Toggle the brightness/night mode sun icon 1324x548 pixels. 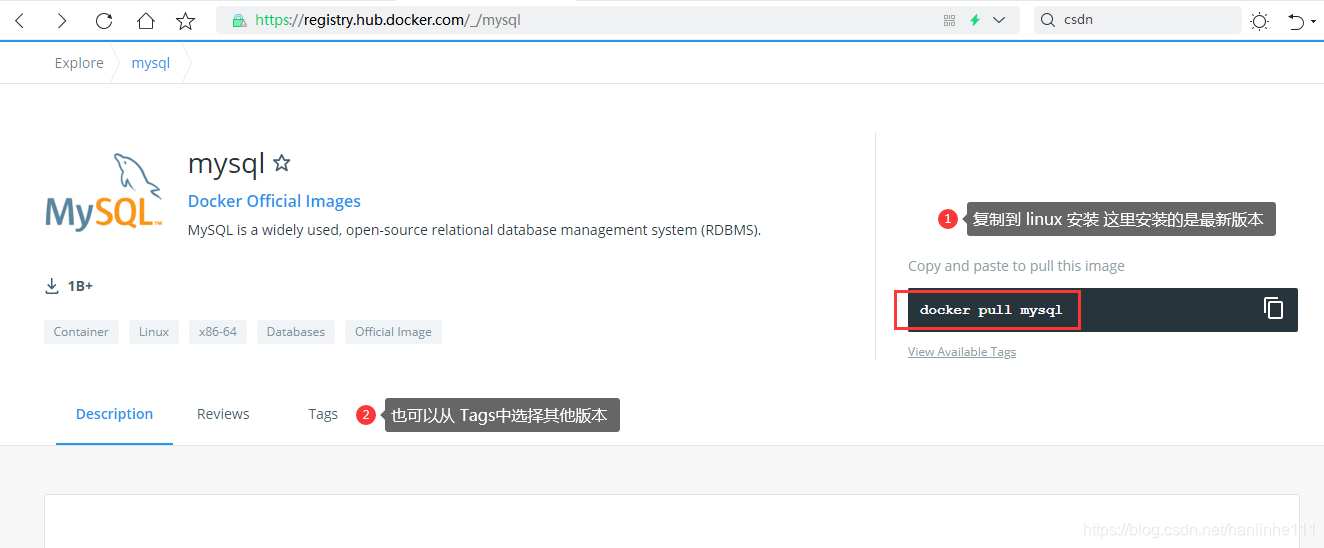pyautogui.click(x=1259, y=21)
